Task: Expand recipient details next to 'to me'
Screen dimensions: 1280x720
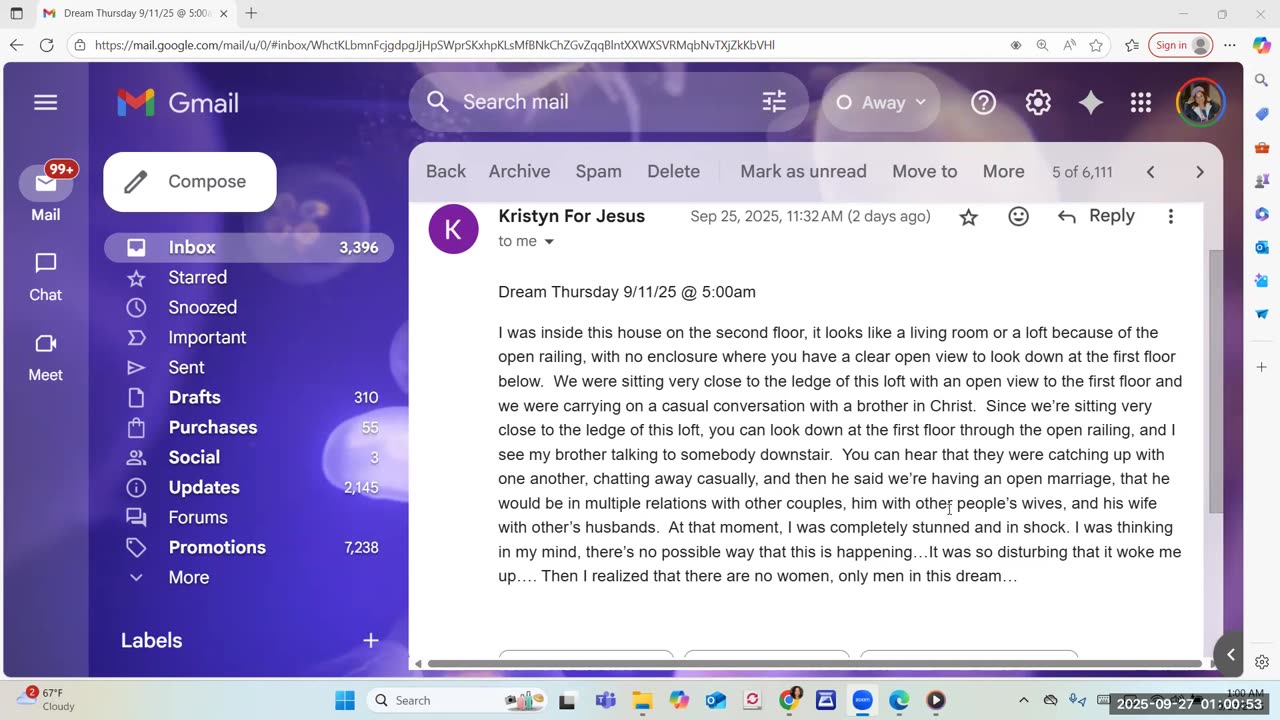Action: (x=548, y=242)
